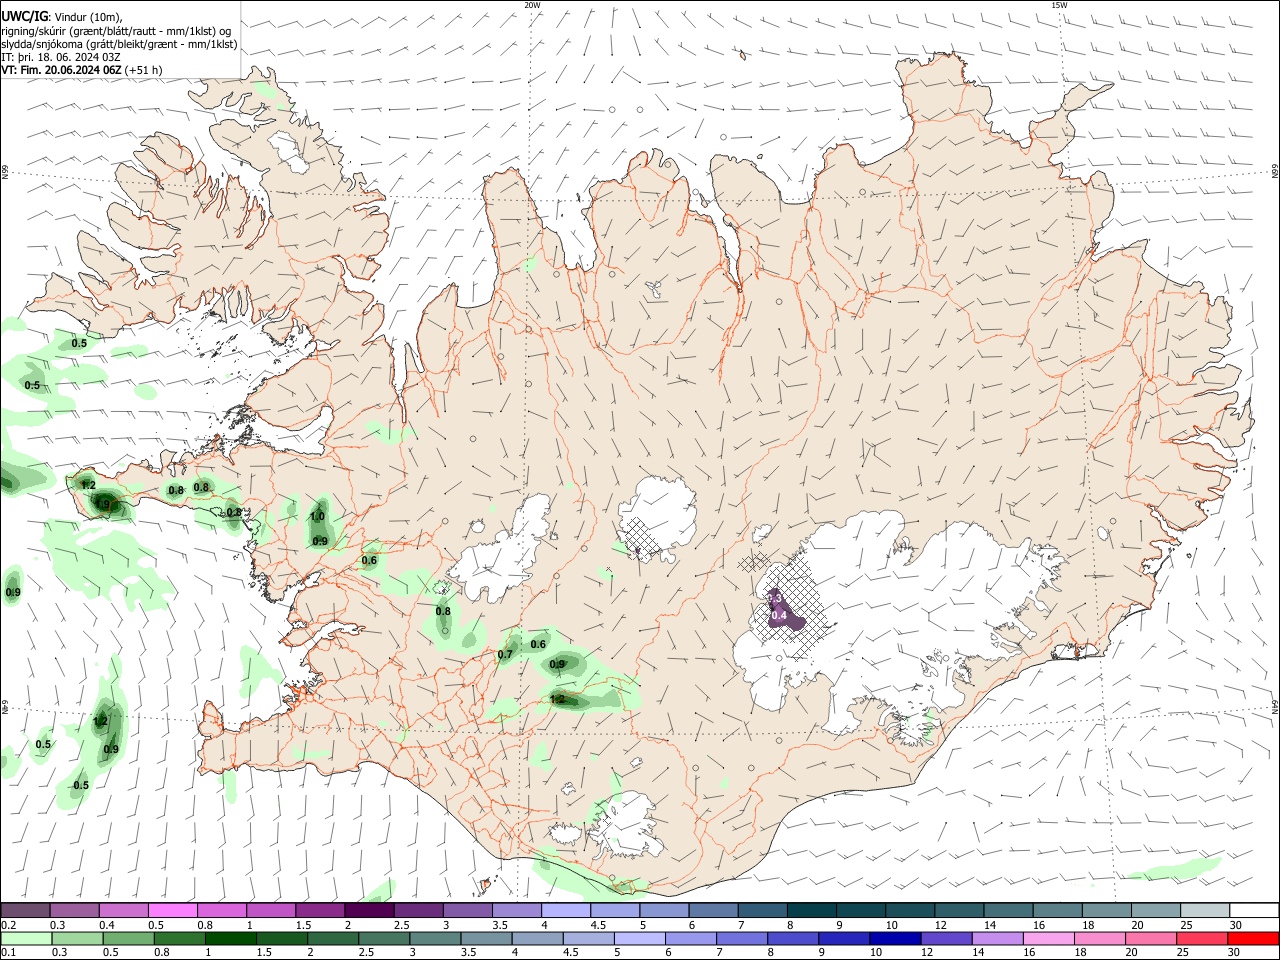
Task: Pick bottom legend bright red swatch starting at 30
Action: (x=1253, y=939)
